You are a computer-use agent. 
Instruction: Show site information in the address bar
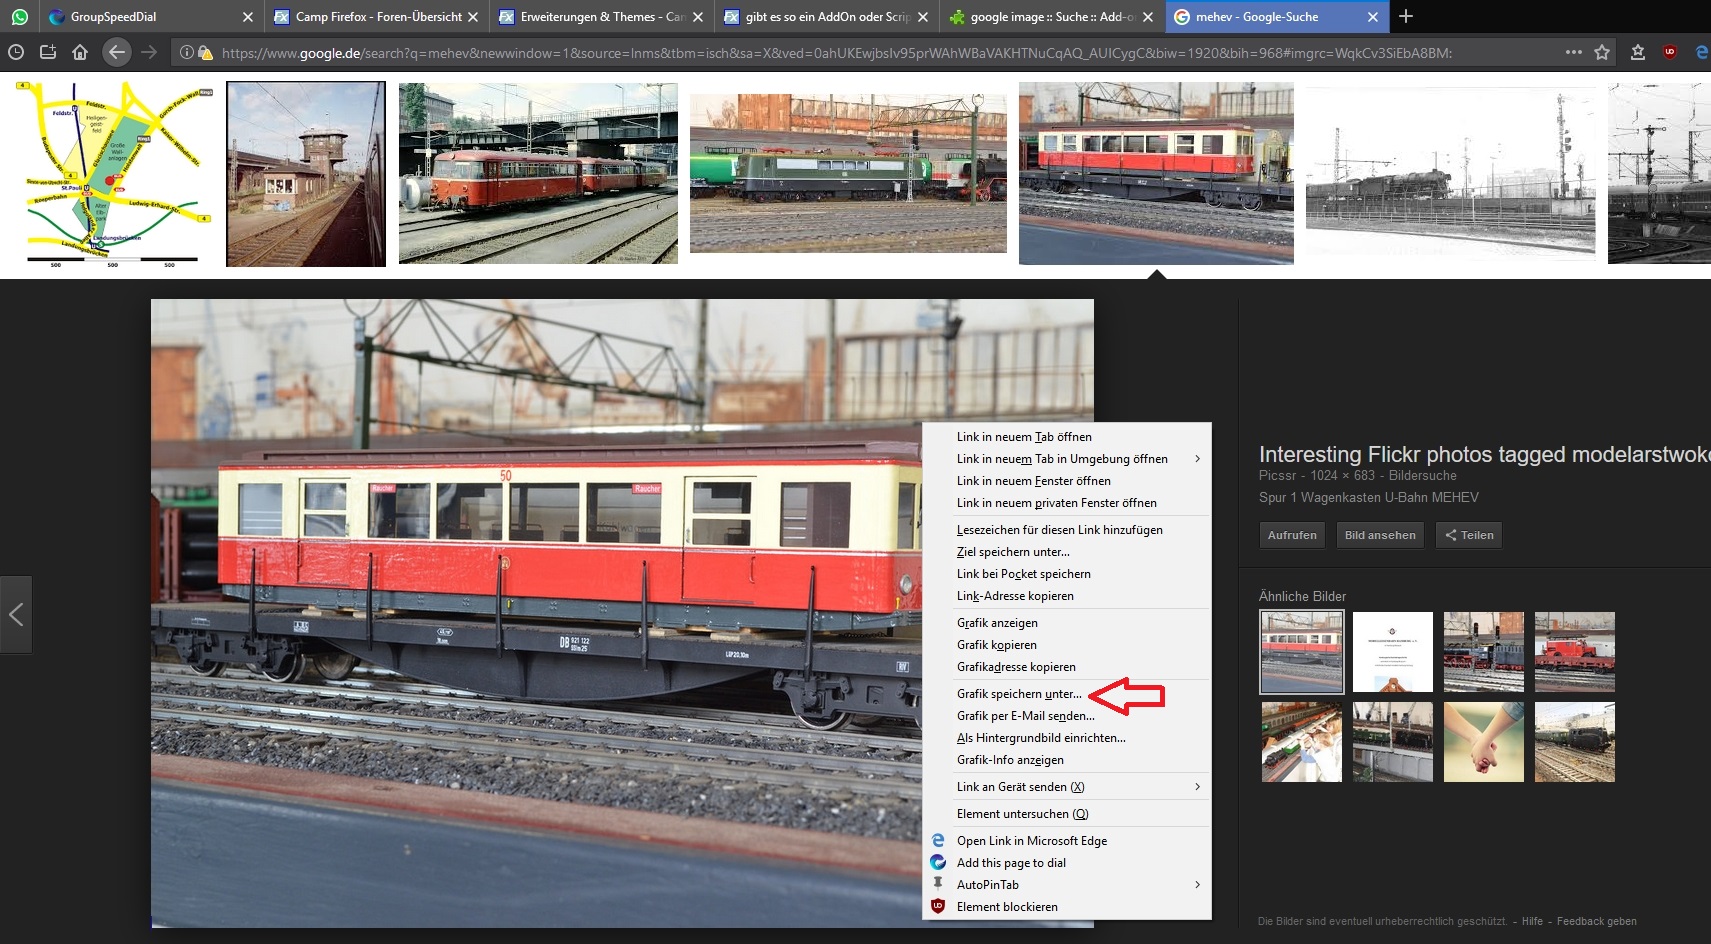[187, 52]
